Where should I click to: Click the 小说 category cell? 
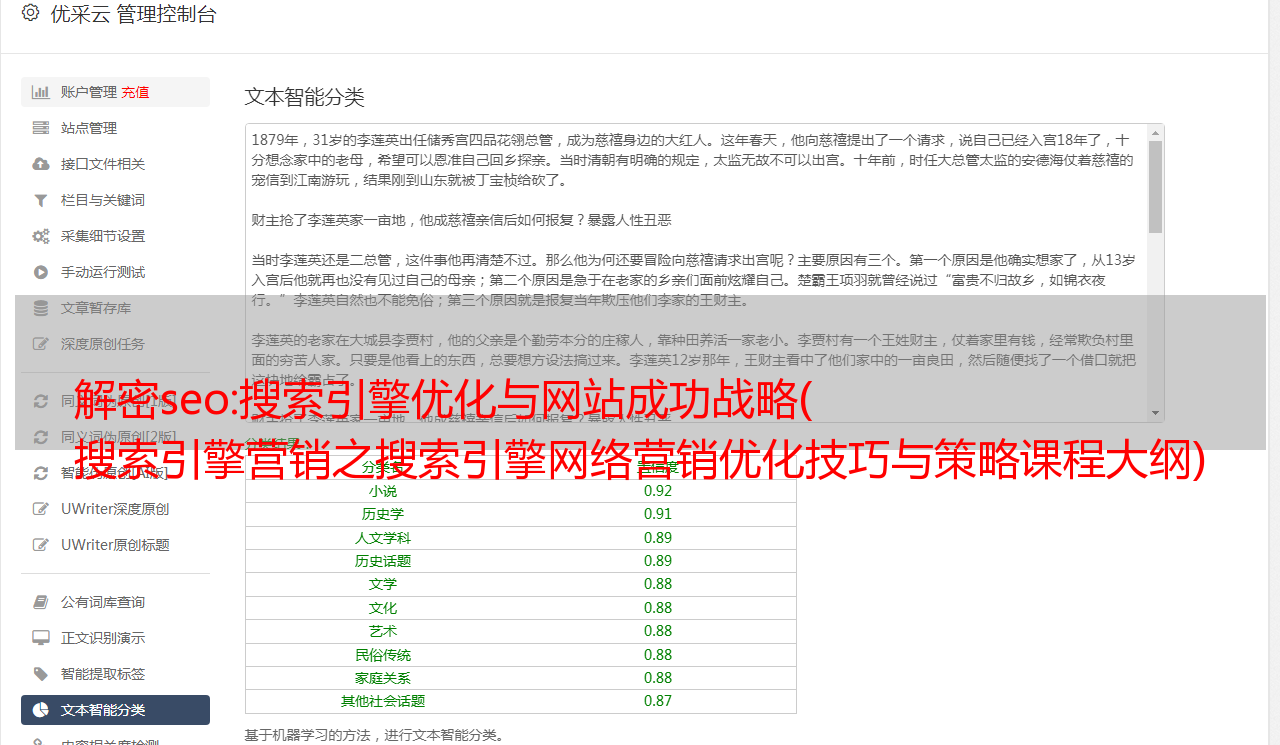(x=383, y=491)
